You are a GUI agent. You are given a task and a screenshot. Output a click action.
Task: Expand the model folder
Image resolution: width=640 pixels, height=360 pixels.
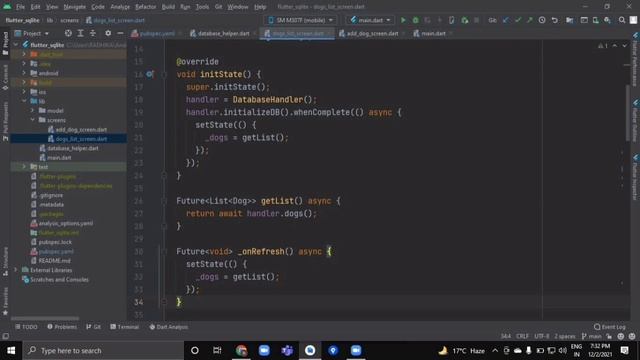(32, 111)
